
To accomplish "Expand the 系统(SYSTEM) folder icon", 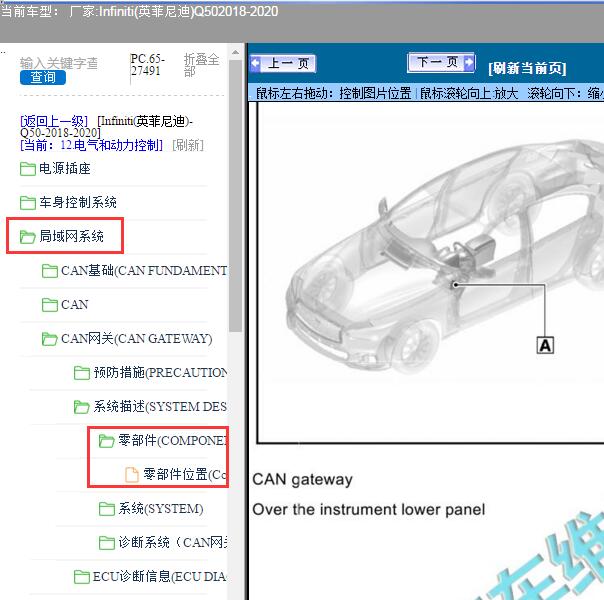I will point(107,509).
